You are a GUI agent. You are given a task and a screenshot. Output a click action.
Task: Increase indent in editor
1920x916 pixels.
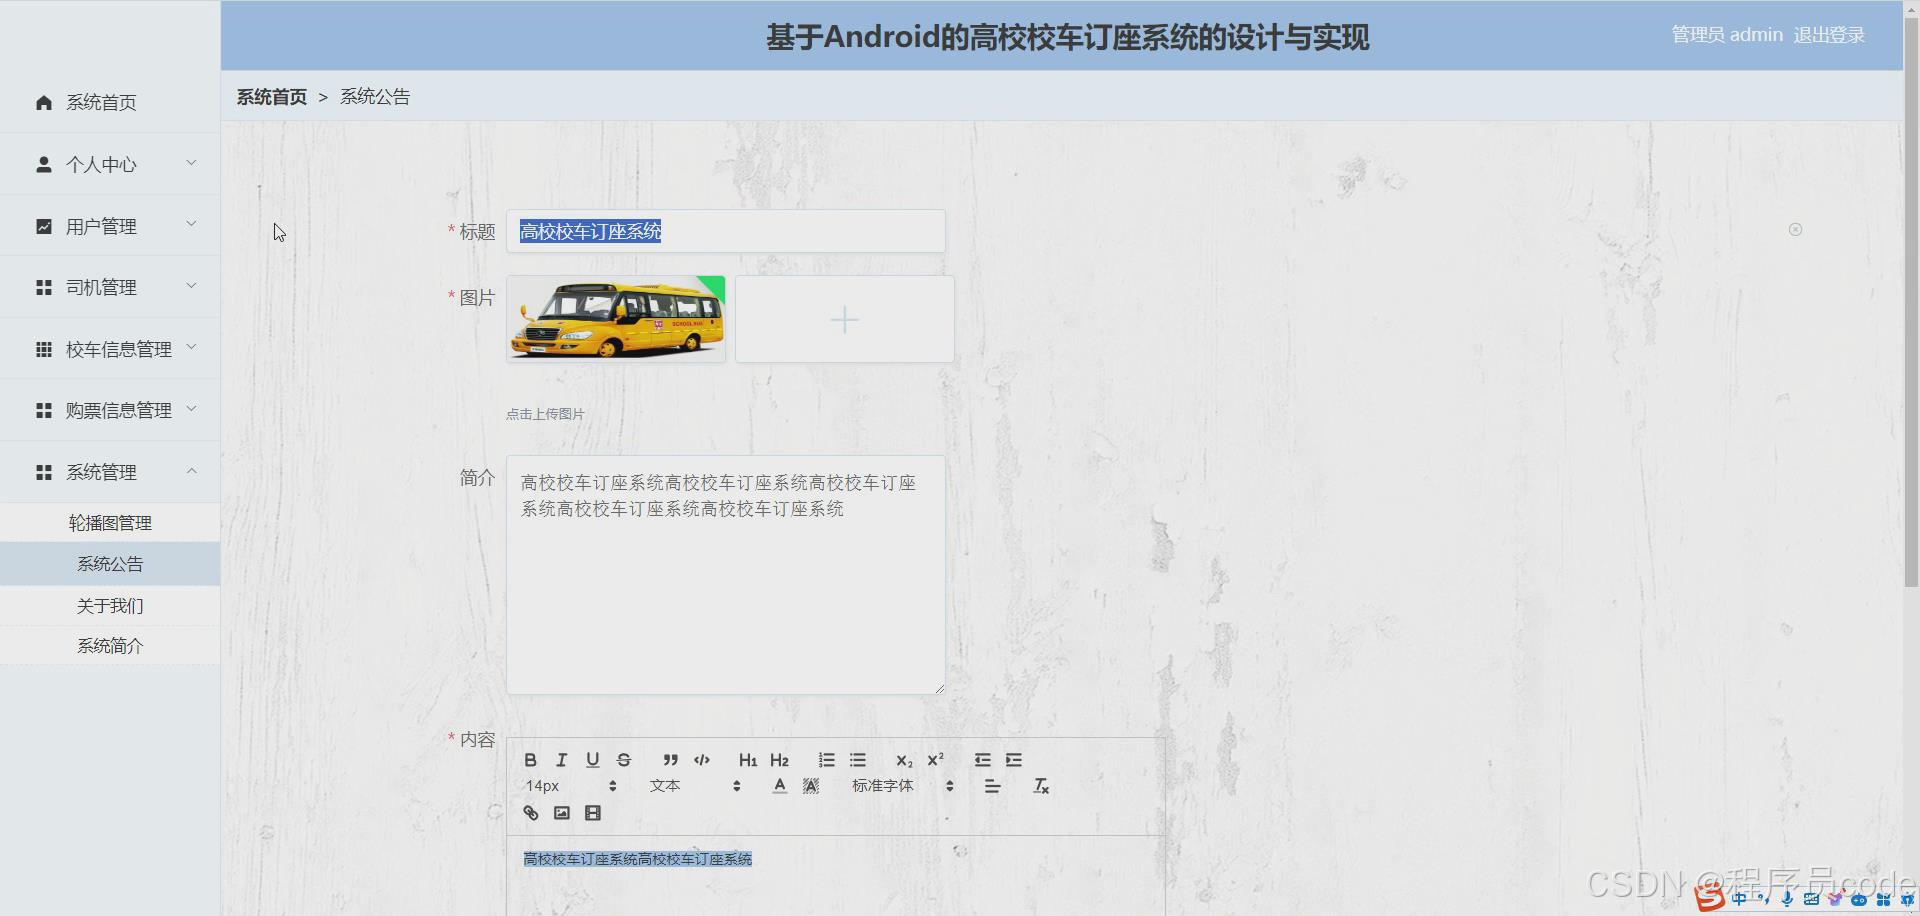point(1014,760)
